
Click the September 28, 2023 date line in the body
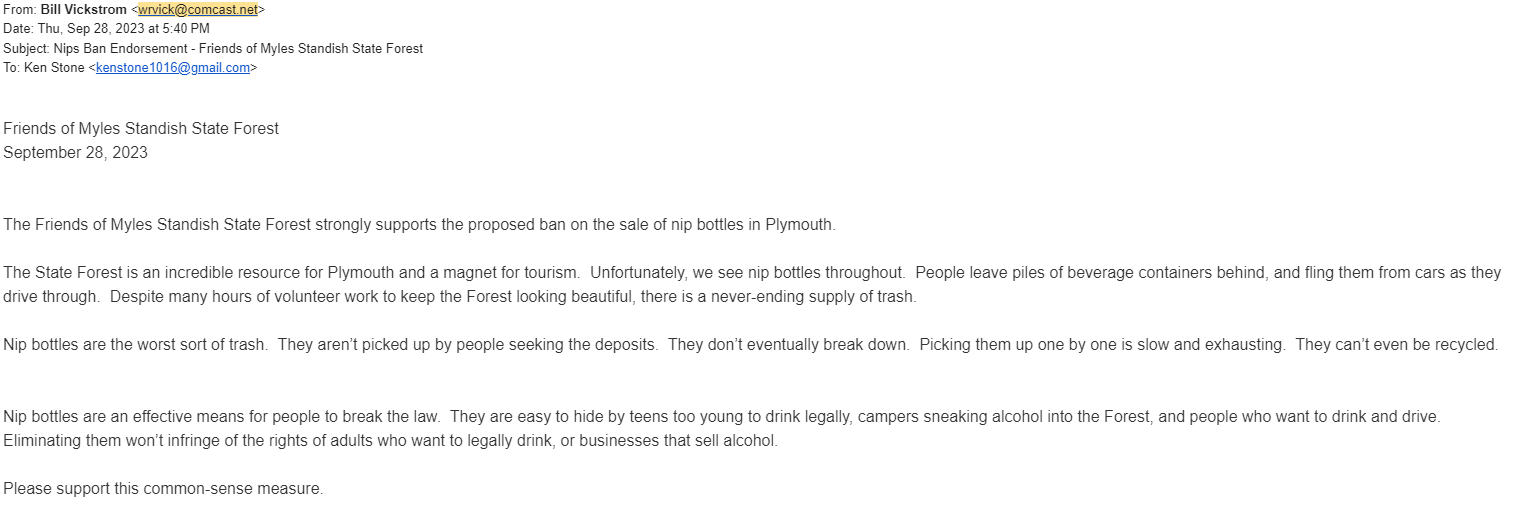tap(75, 152)
